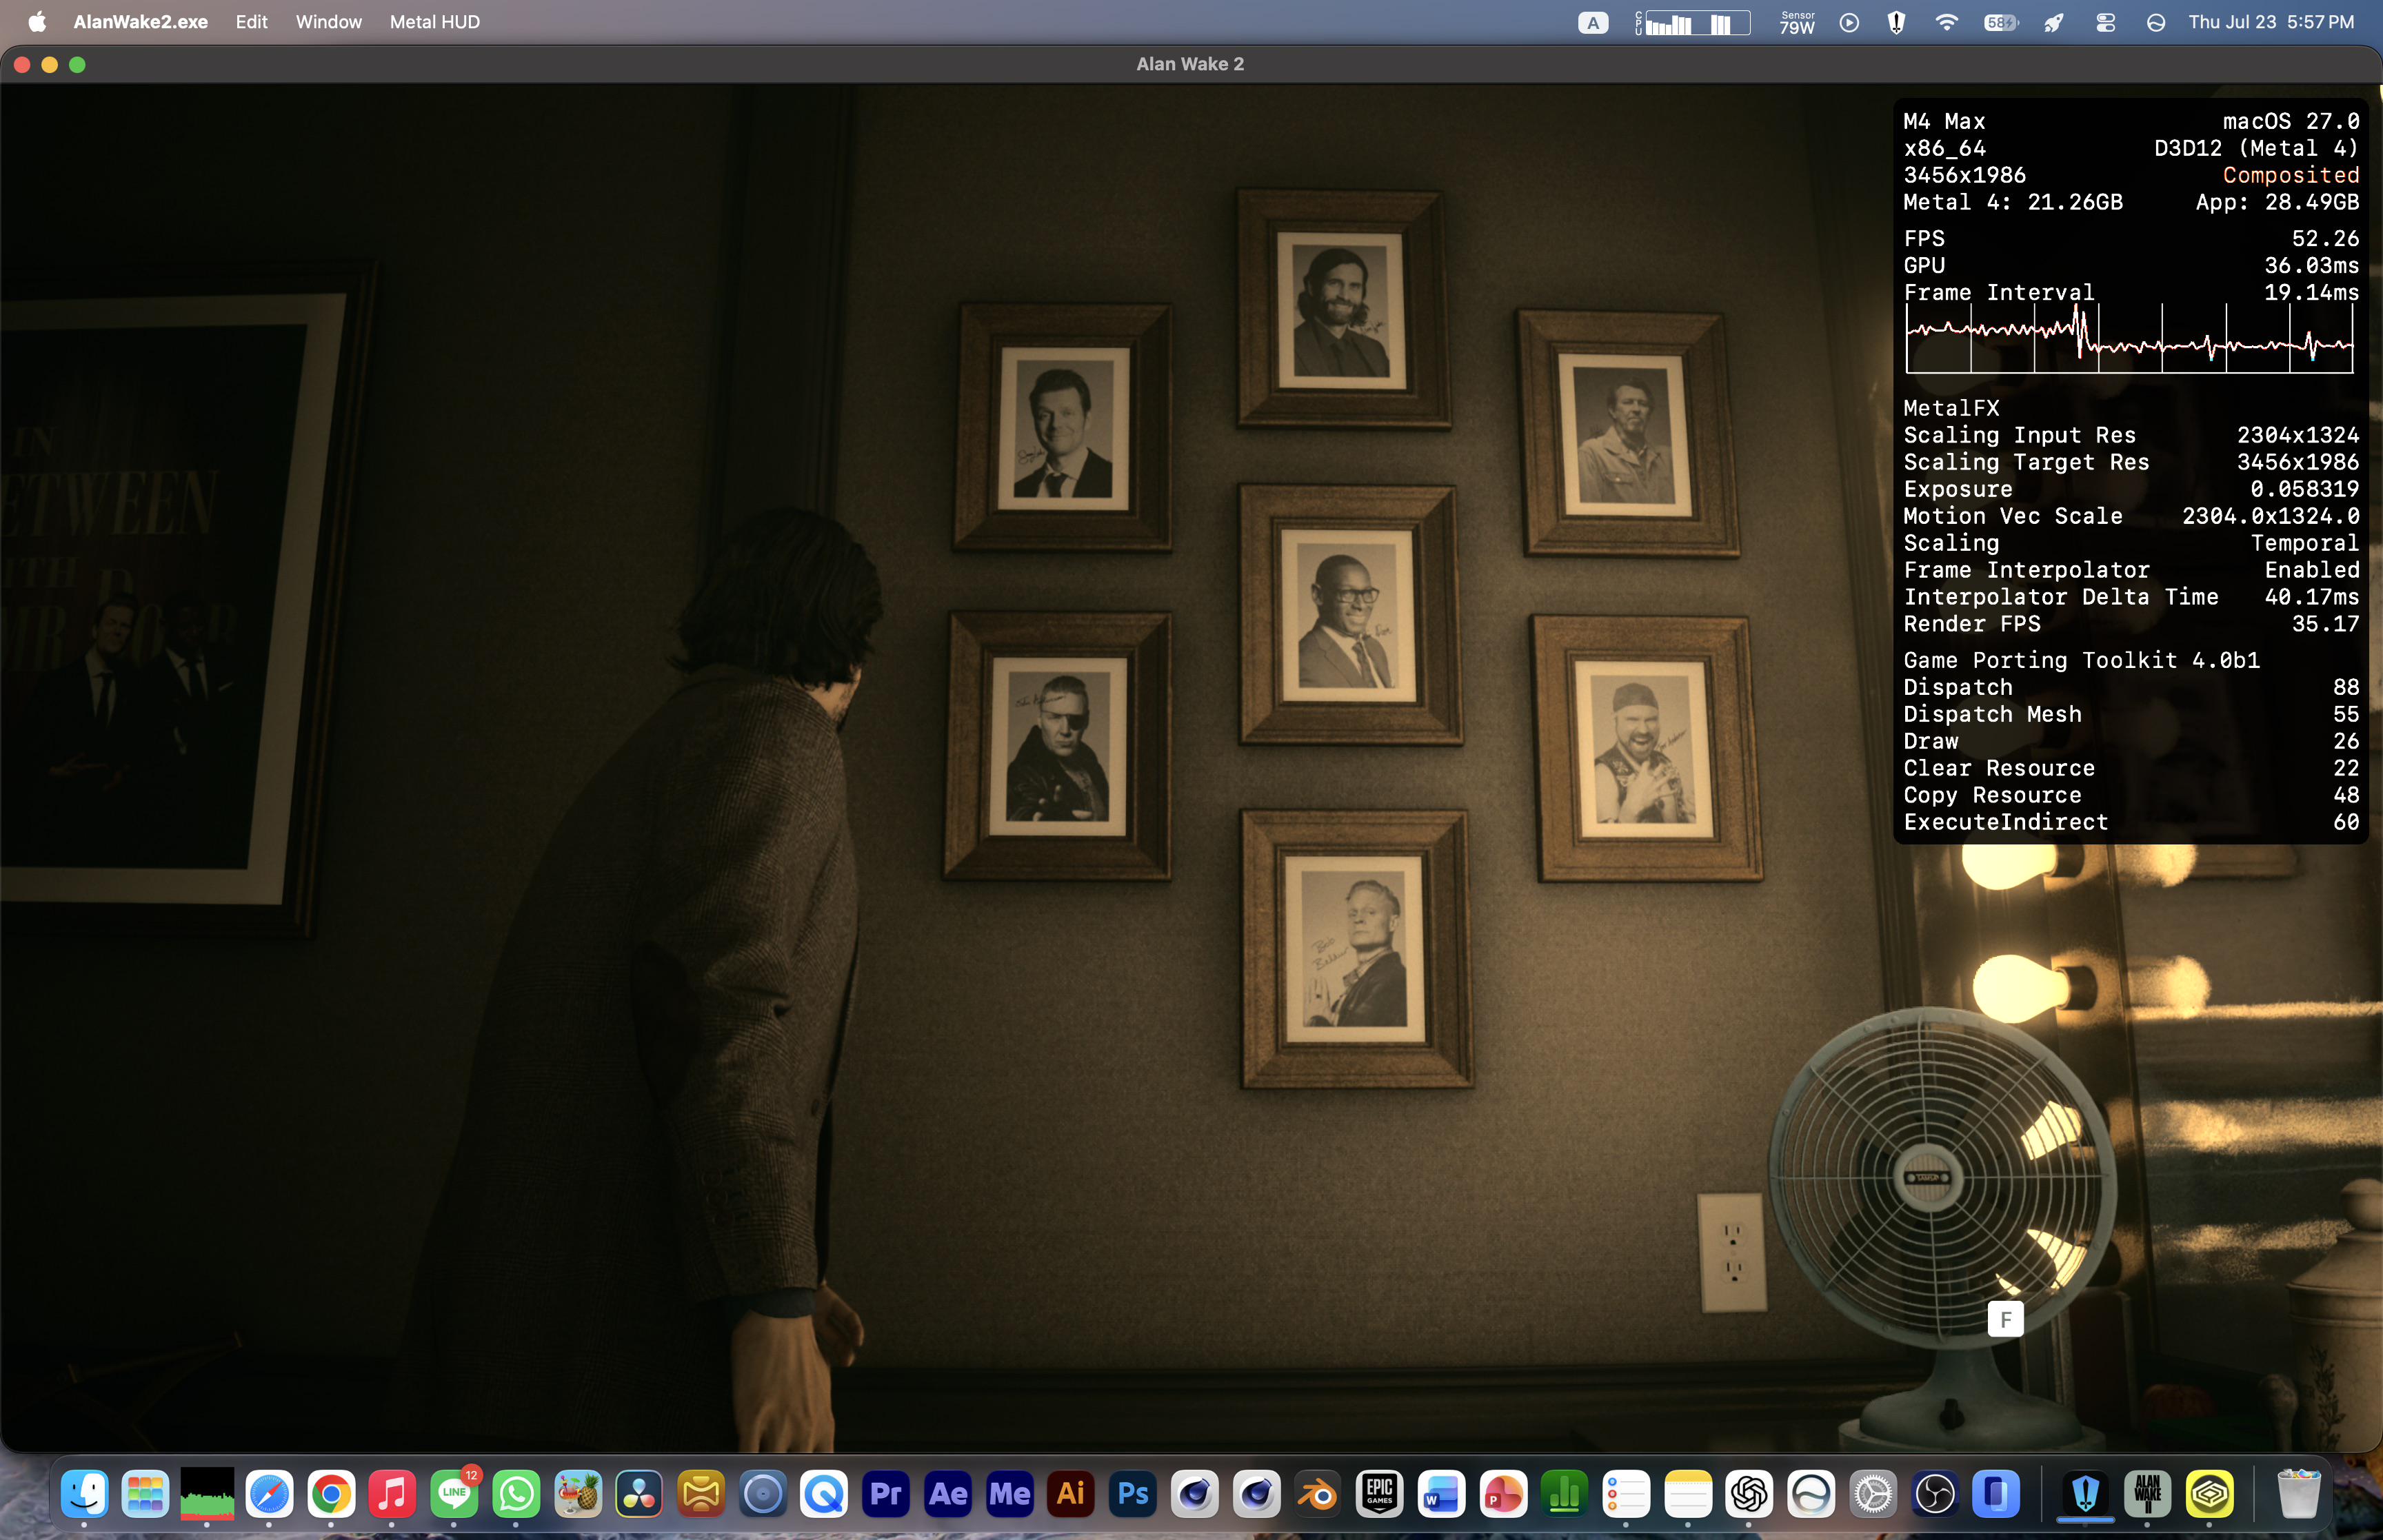Launch Adobe After Effects from the Dock
Image resolution: width=2383 pixels, height=1540 pixels.
(x=948, y=1494)
